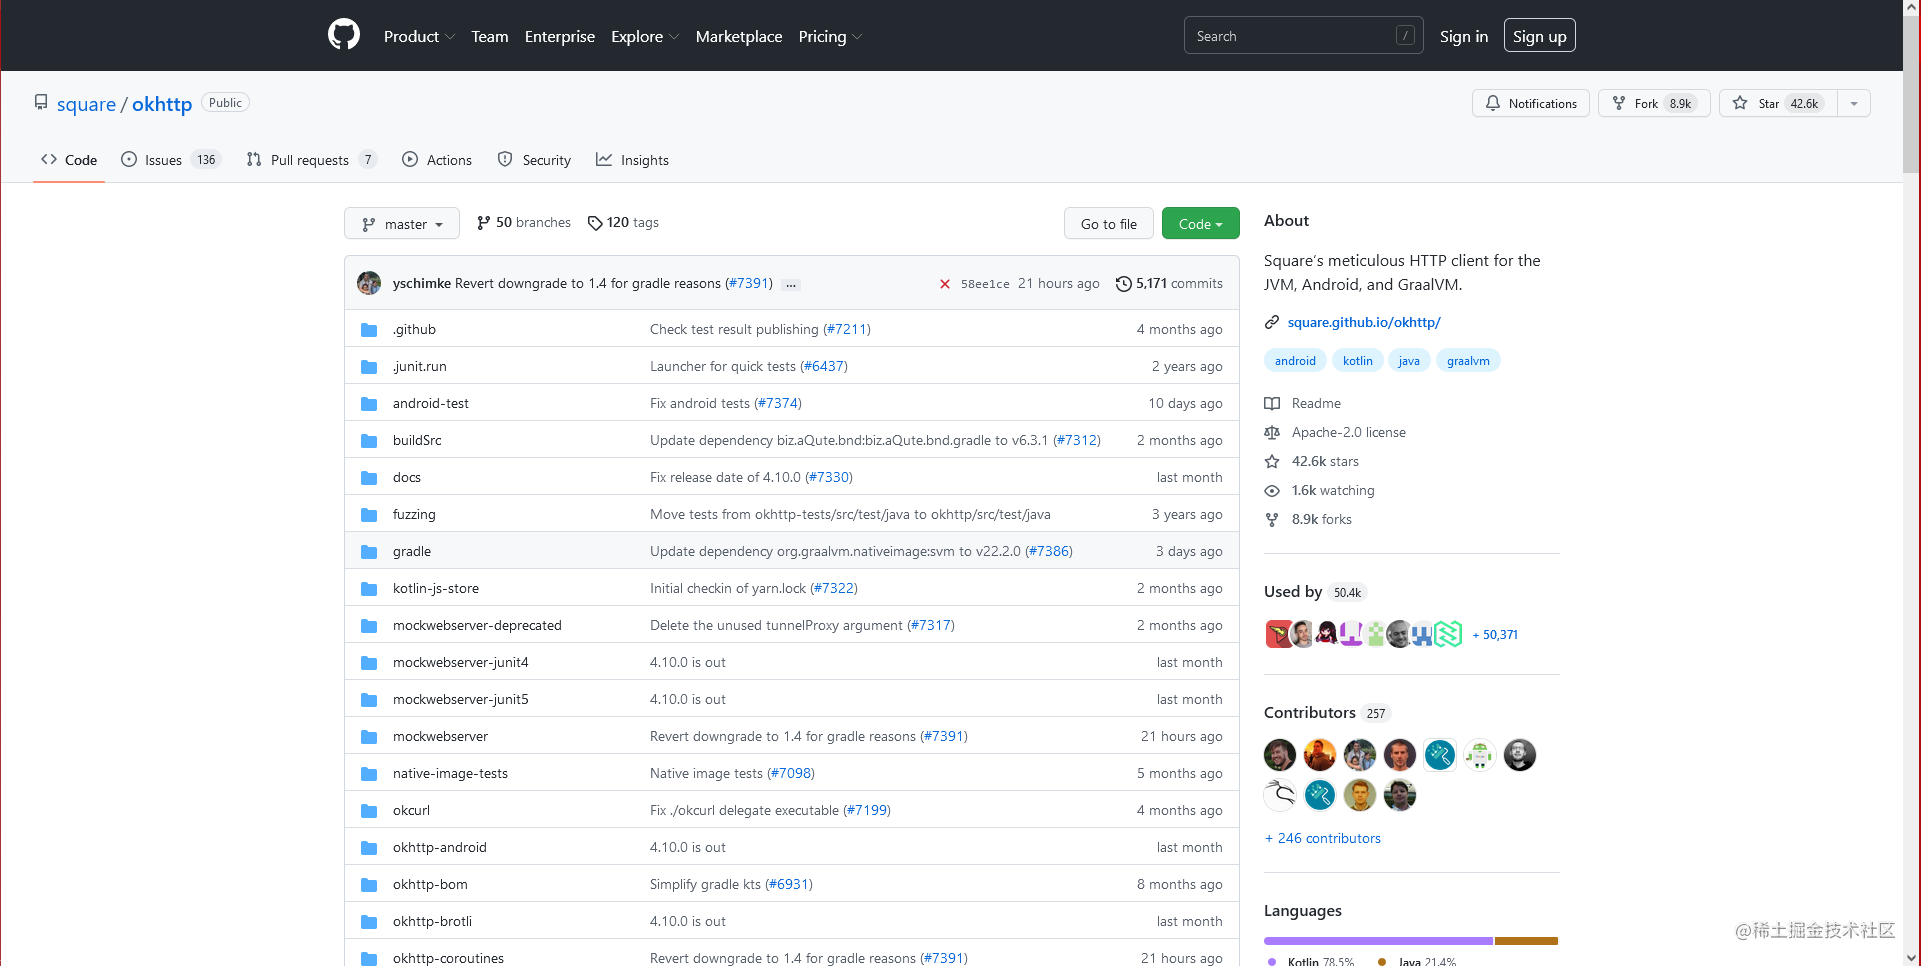This screenshot has width=1921, height=966.
Task: Open the Star lists dropdown arrow
Action: pyautogui.click(x=1854, y=103)
